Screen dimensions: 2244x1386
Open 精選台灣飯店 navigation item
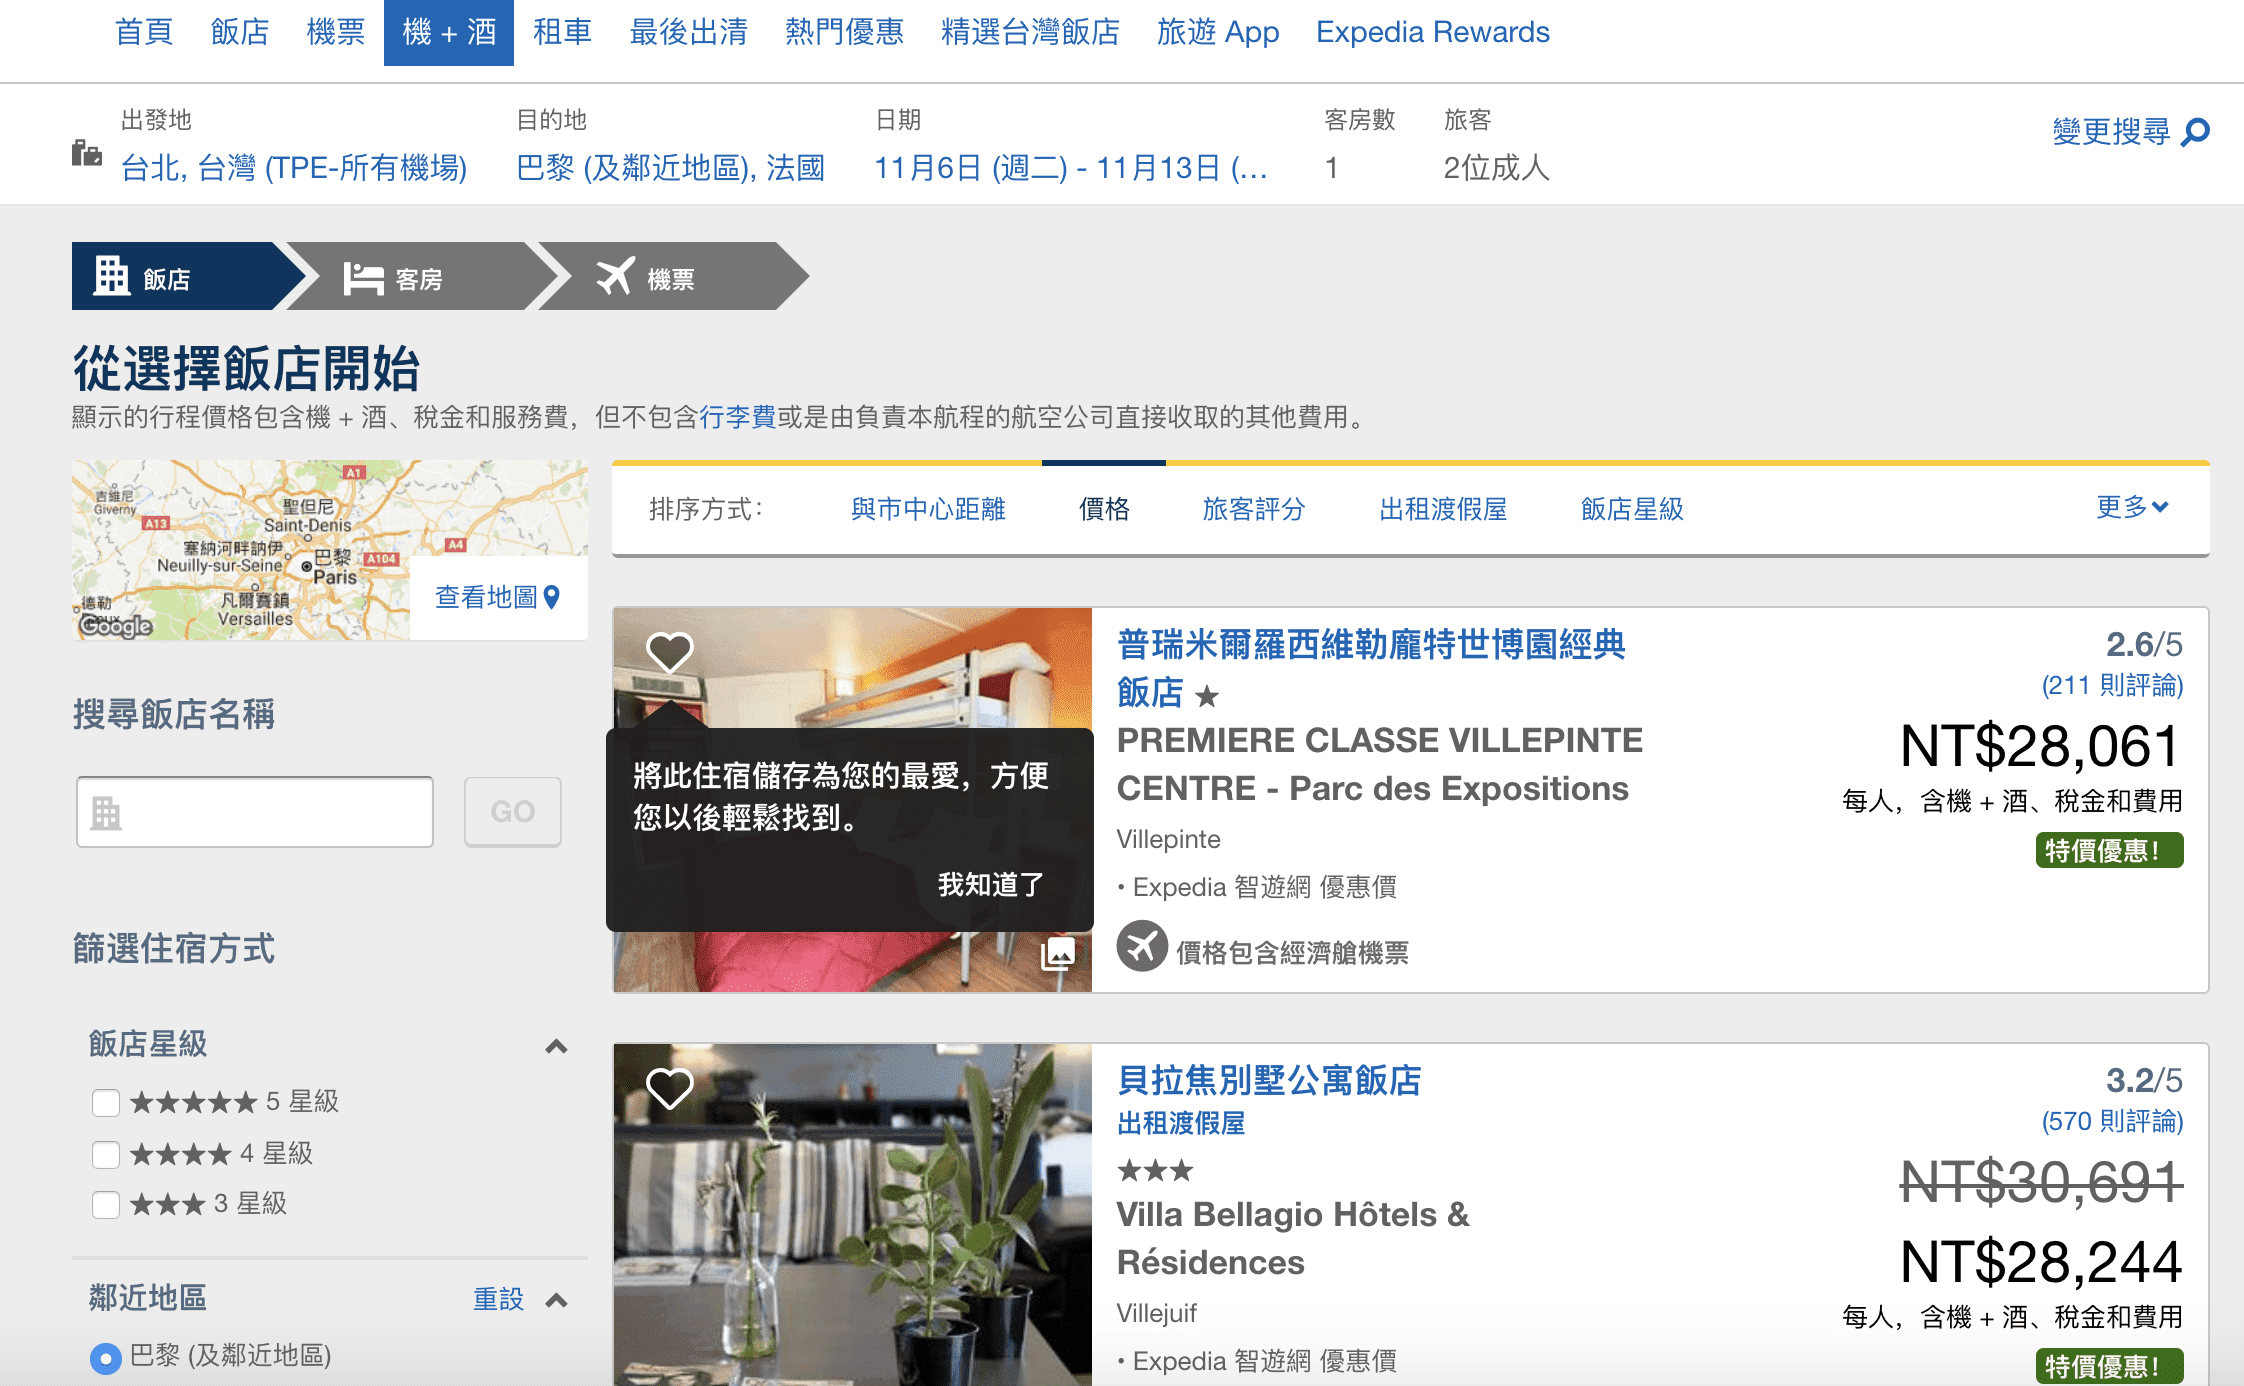(x=1031, y=32)
